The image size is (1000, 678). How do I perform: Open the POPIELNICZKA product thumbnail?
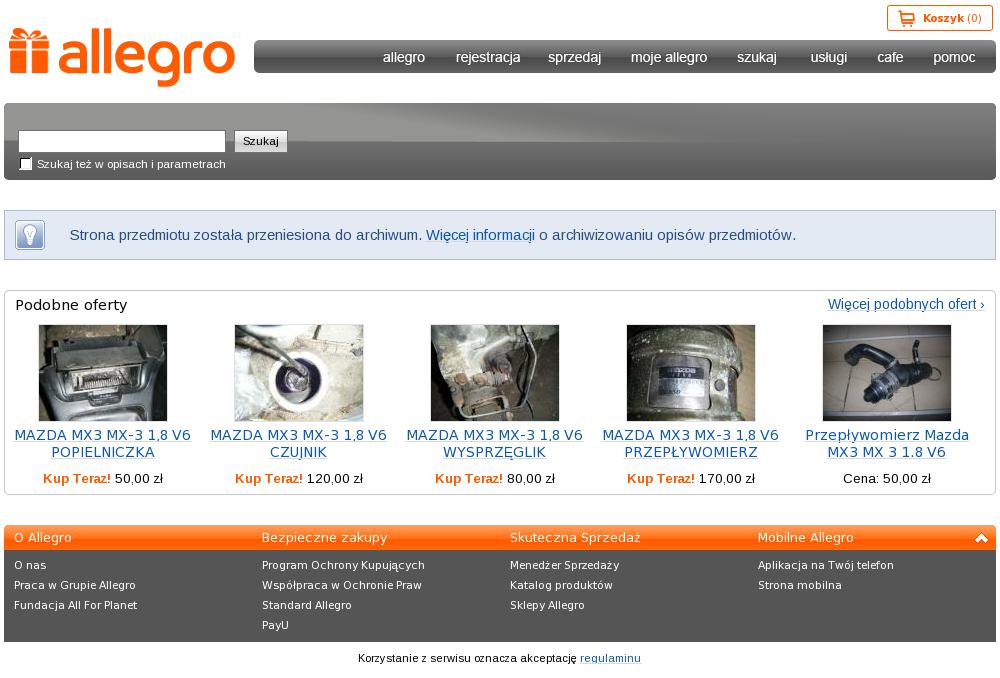[103, 372]
